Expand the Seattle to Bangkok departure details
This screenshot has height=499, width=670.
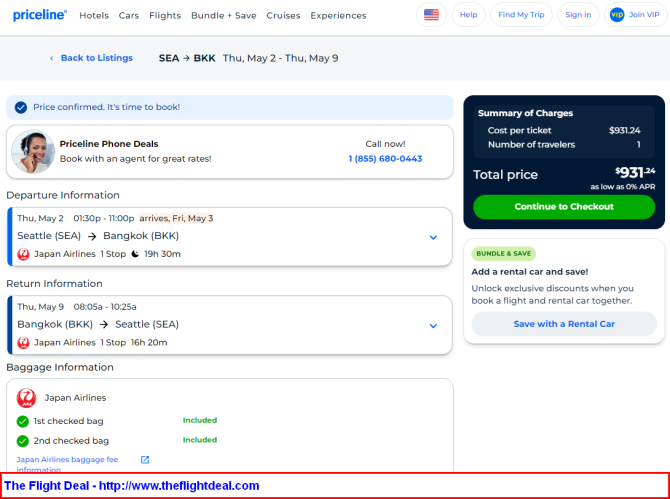pos(433,238)
